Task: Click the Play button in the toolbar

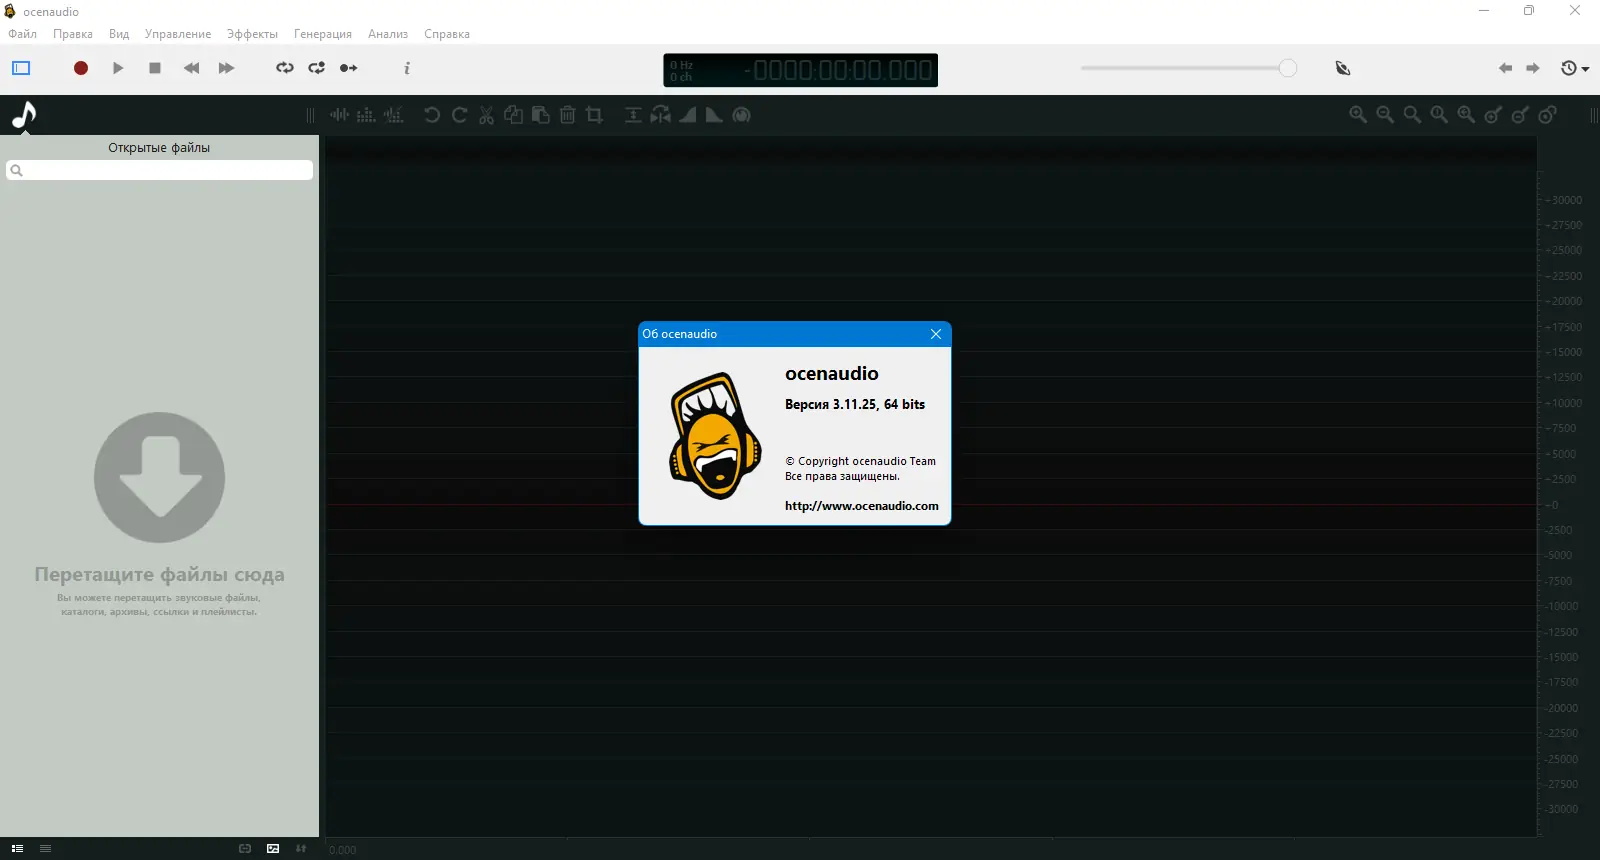Action: coord(118,68)
